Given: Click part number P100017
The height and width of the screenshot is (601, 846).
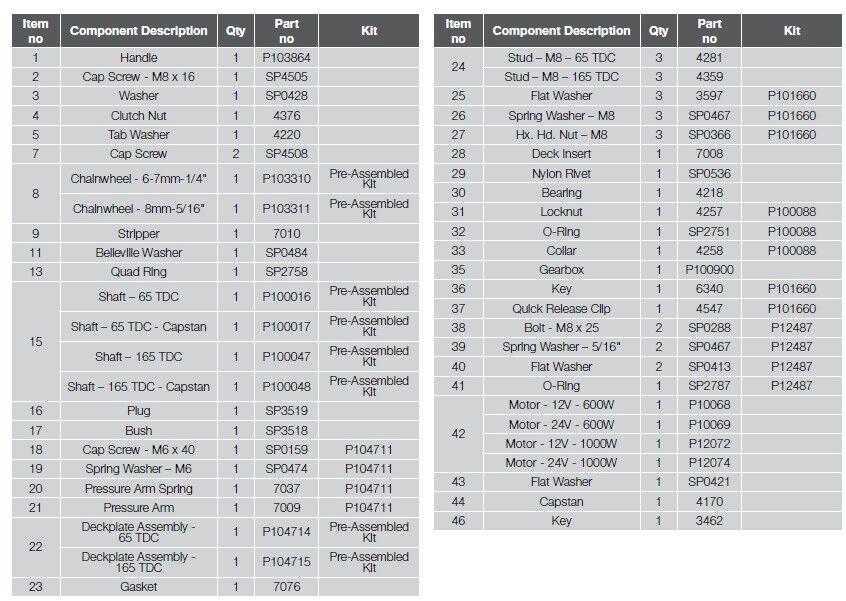Looking at the screenshot, I should click(x=286, y=326).
